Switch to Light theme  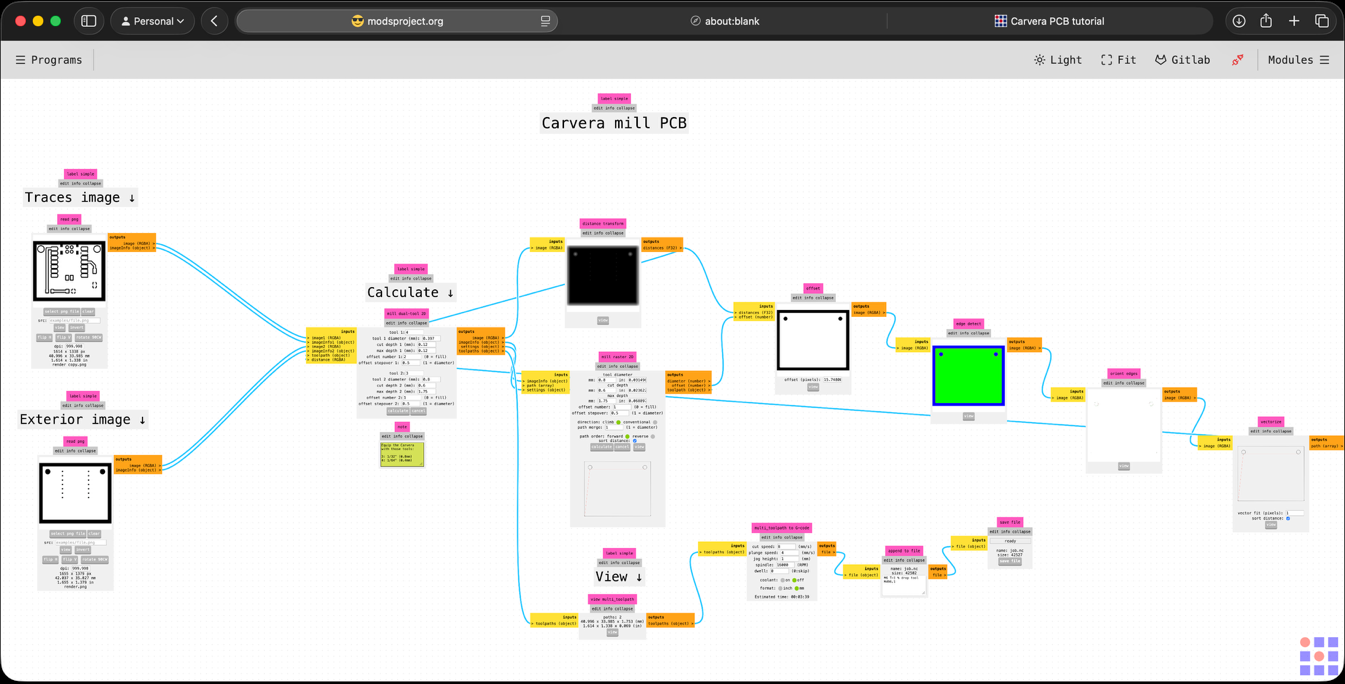click(1058, 60)
